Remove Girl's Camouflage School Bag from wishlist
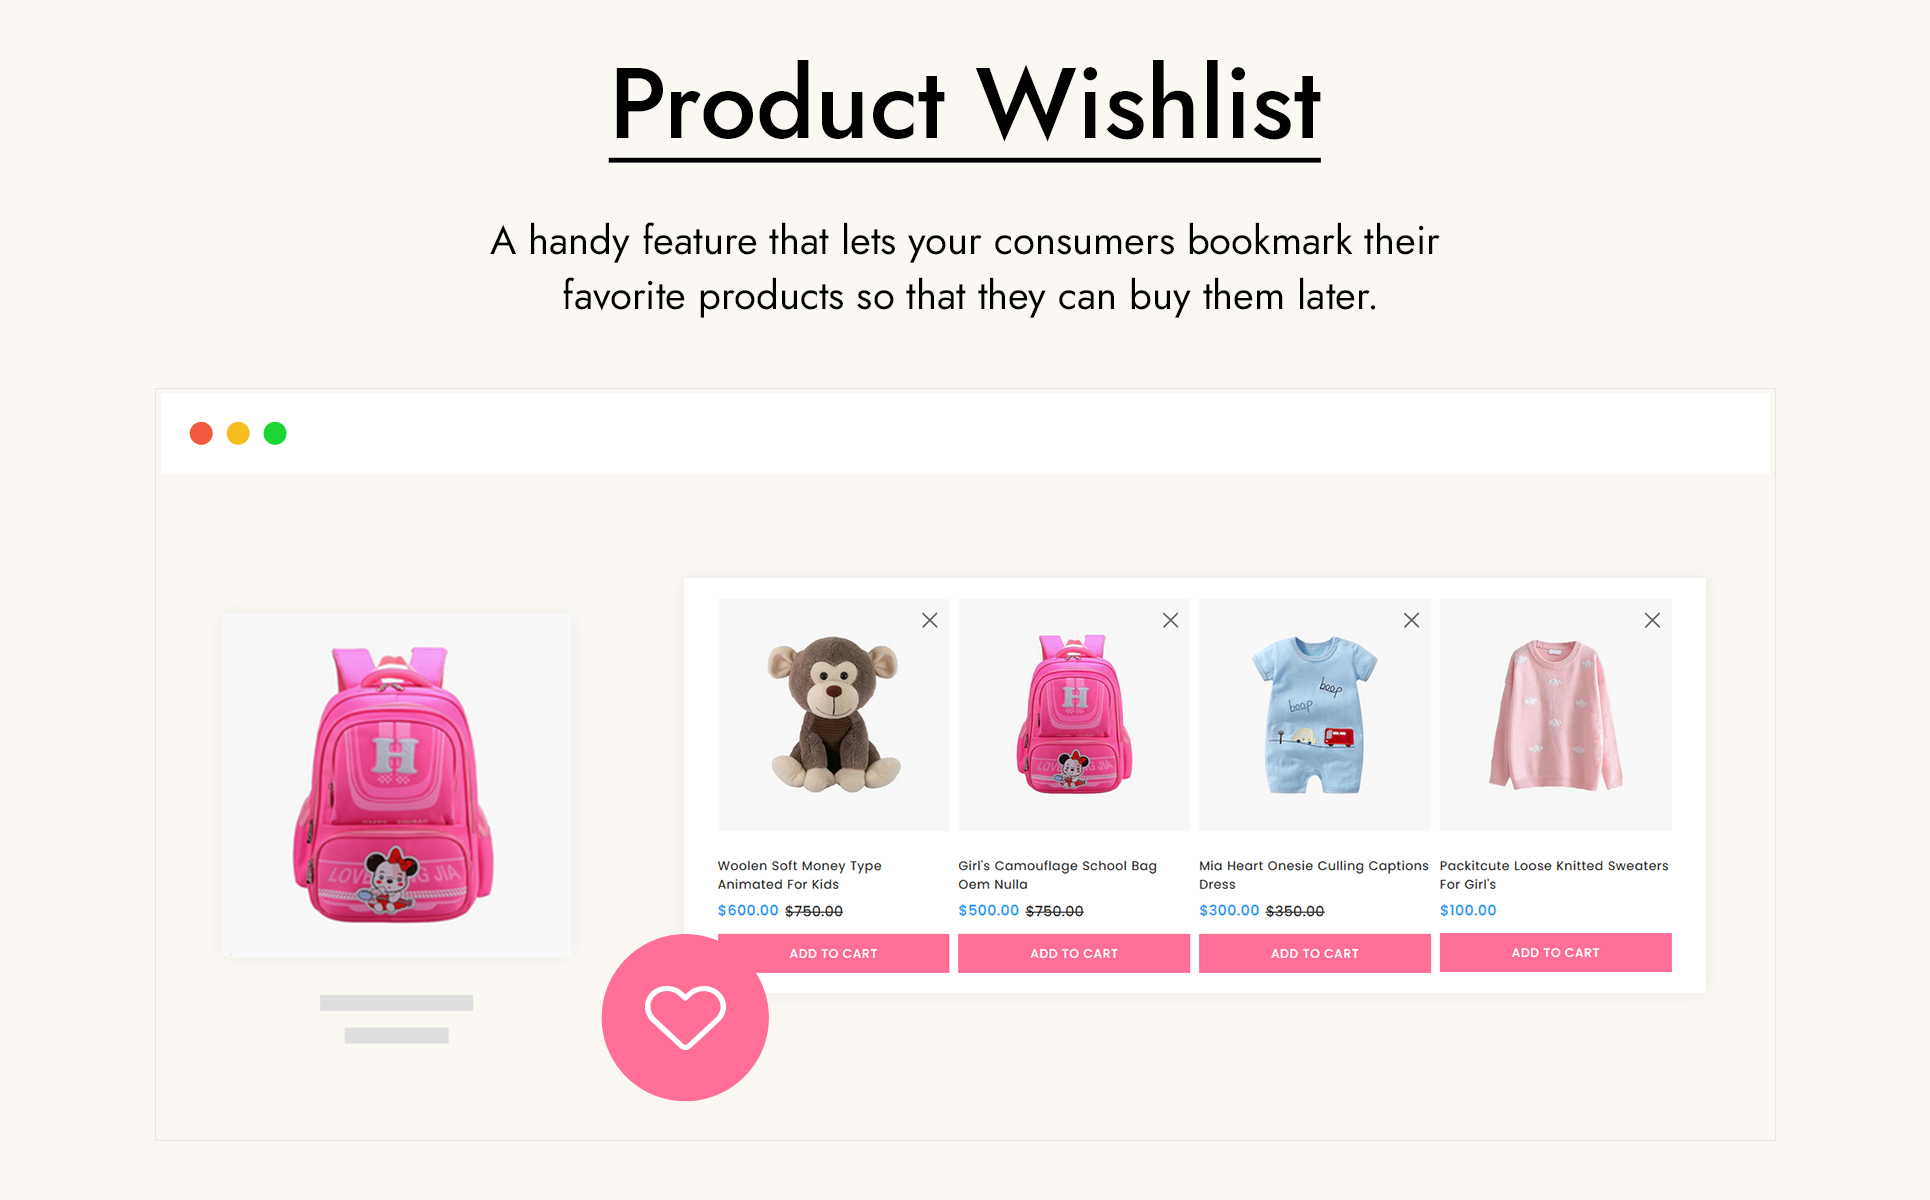The height and width of the screenshot is (1200, 1930). point(1170,620)
